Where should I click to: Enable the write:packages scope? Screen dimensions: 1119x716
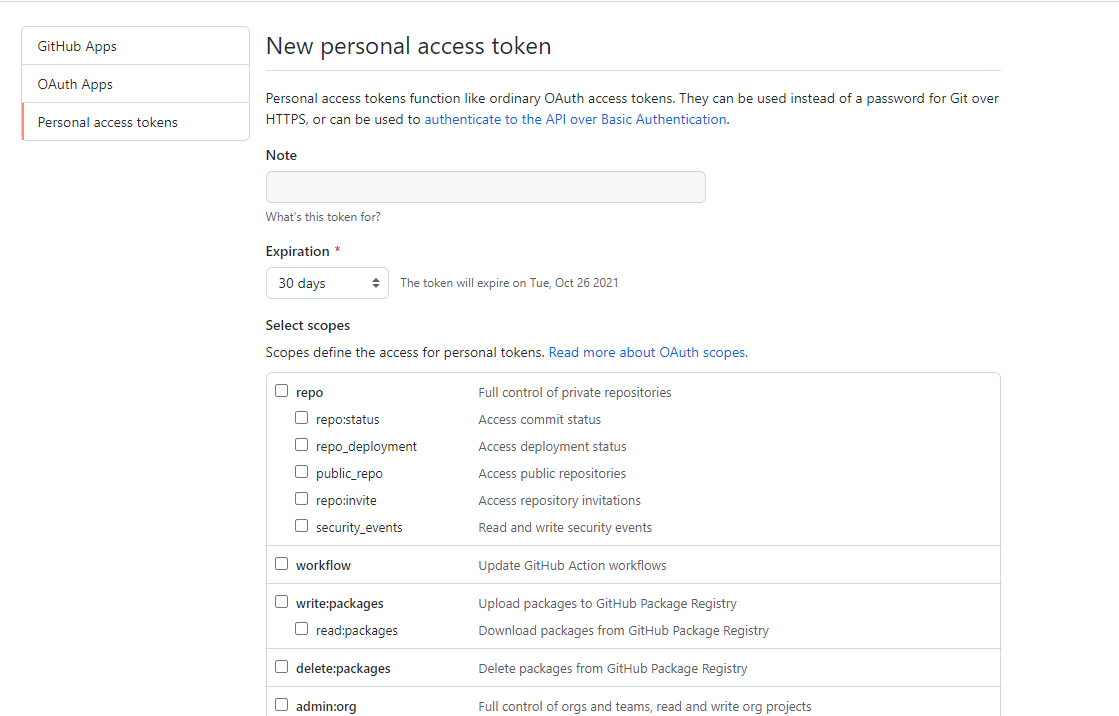click(281, 601)
